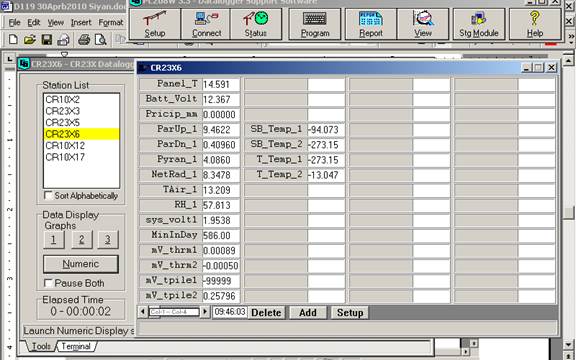The image size is (576, 360).
Task: Click the Numeric display button
Action: [x=81, y=264]
